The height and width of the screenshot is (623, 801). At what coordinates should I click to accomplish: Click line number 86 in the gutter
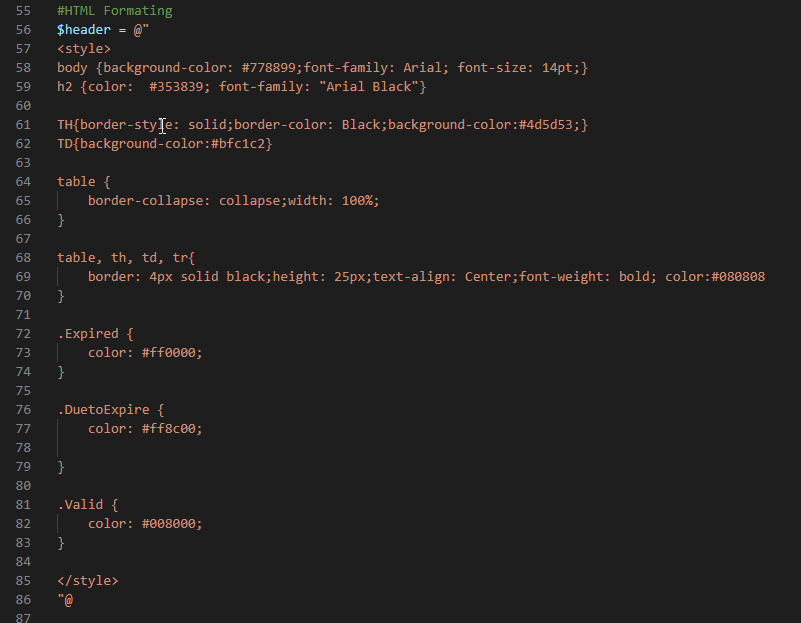click(x=24, y=600)
